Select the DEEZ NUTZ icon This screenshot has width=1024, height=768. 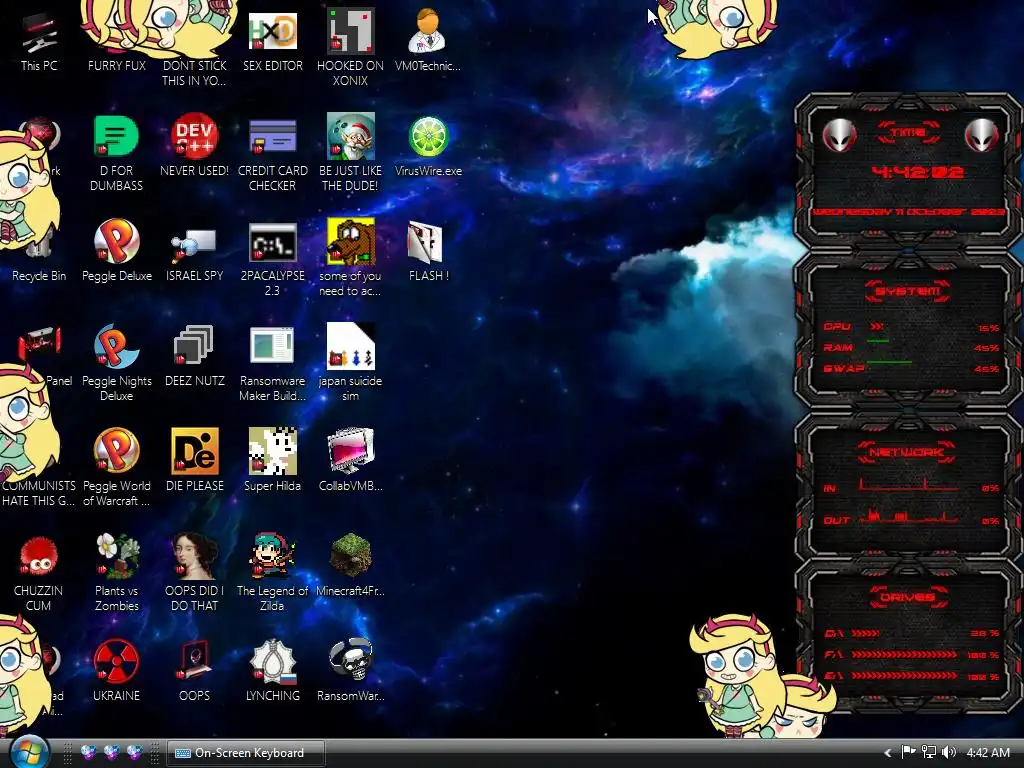(194, 355)
